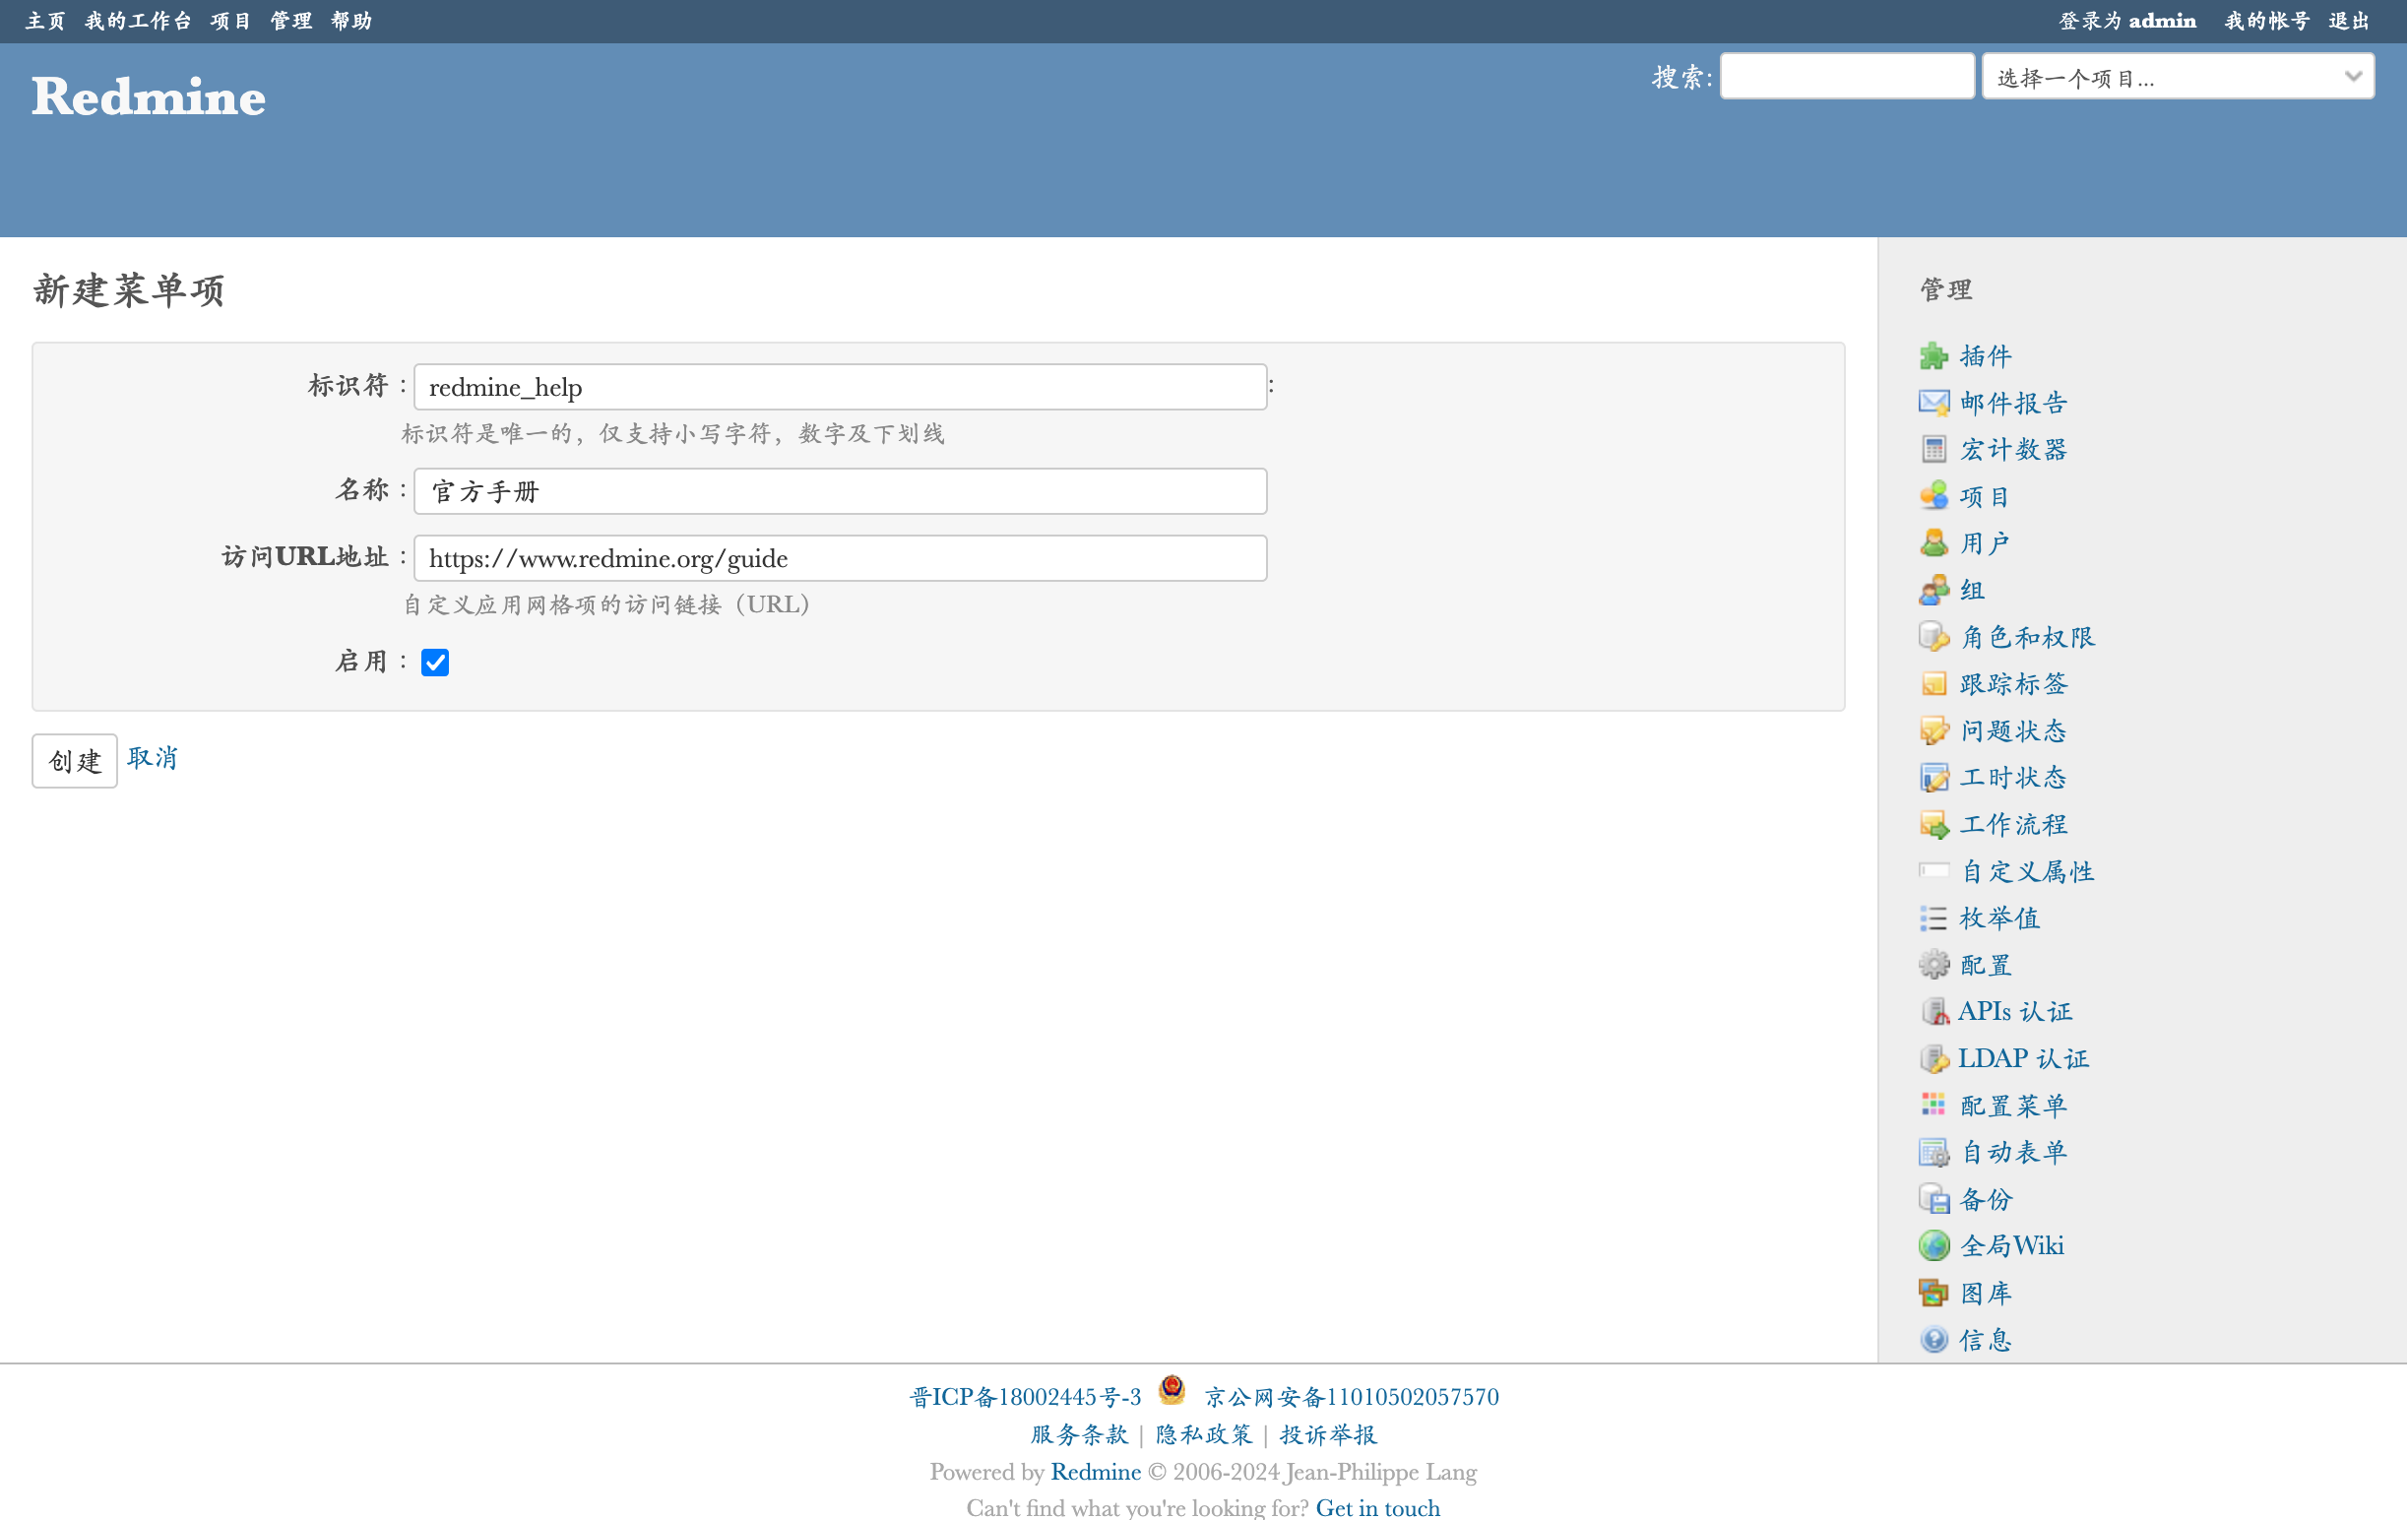The width and height of the screenshot is (2408, 1520).
Task: Click the 配置菜单 colored grid icon
Action: point(1933,1105)
